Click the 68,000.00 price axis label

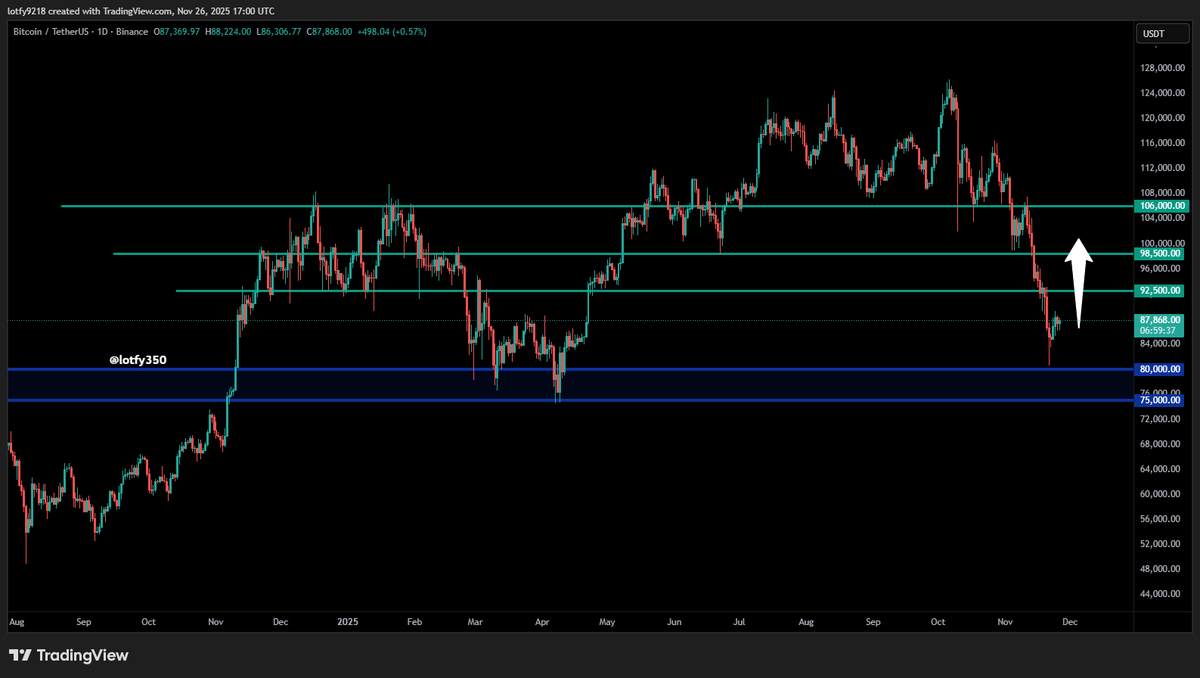[1161, 444]
